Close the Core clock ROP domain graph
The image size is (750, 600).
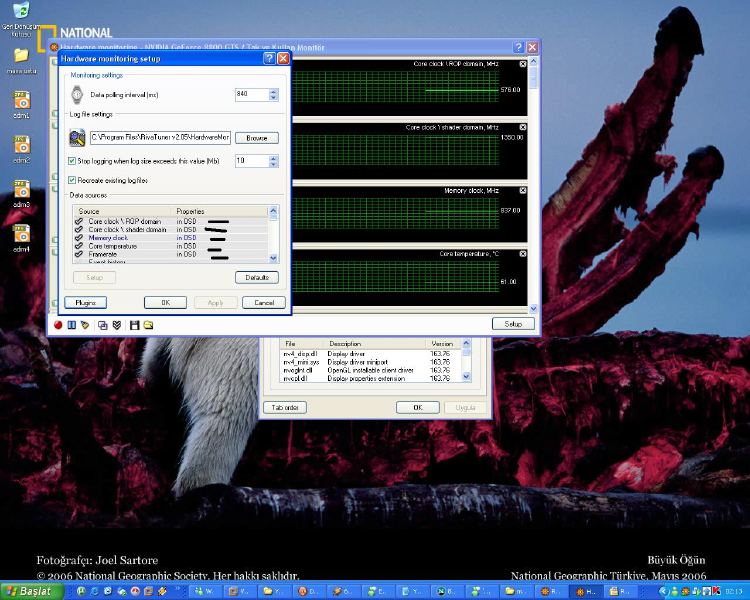point(523,64)
